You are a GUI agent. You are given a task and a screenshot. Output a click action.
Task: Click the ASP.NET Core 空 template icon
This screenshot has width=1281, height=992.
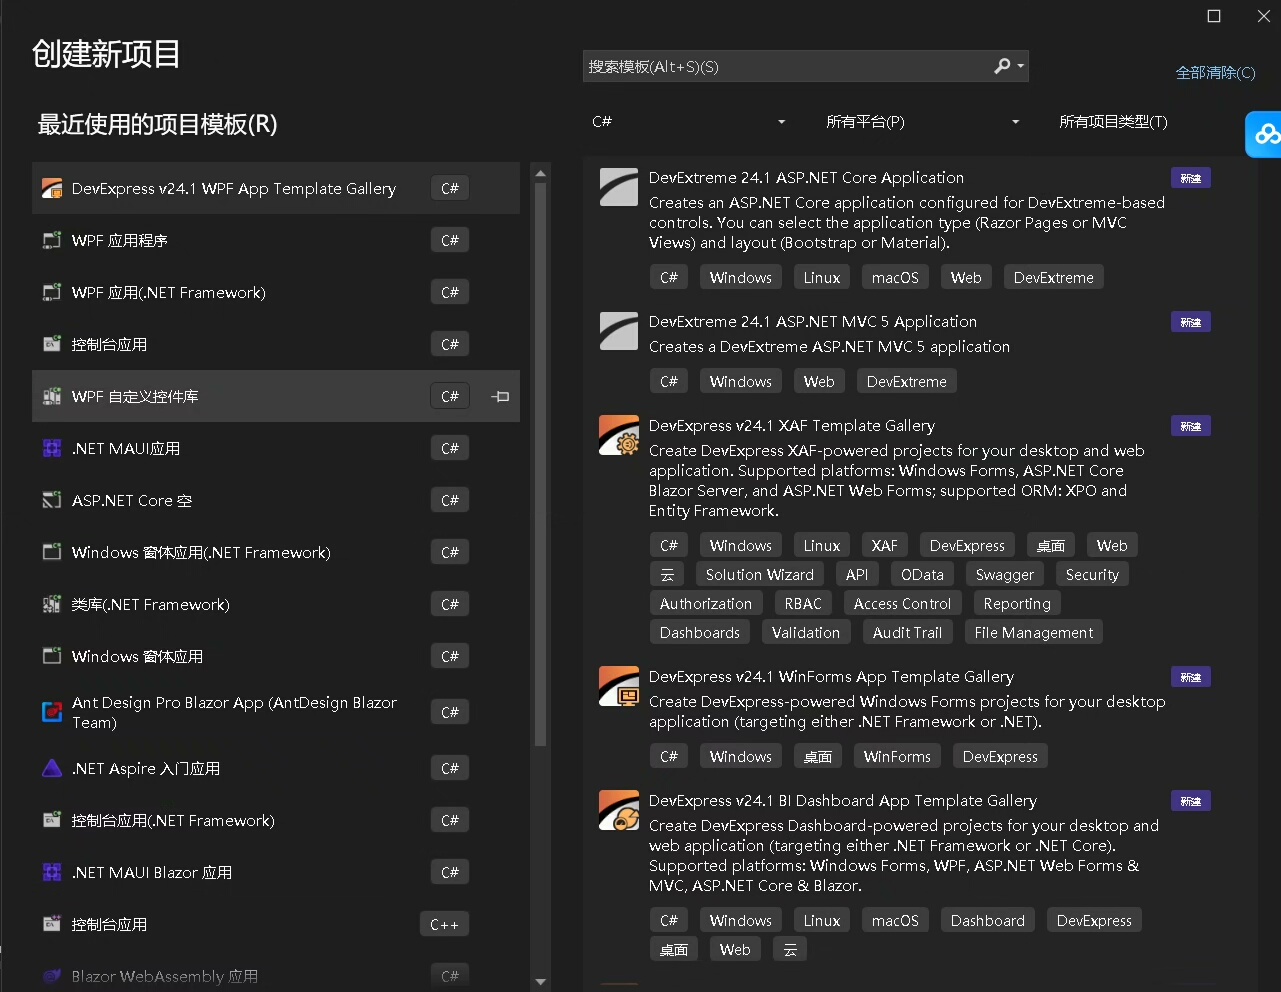(x=52, y=500)
